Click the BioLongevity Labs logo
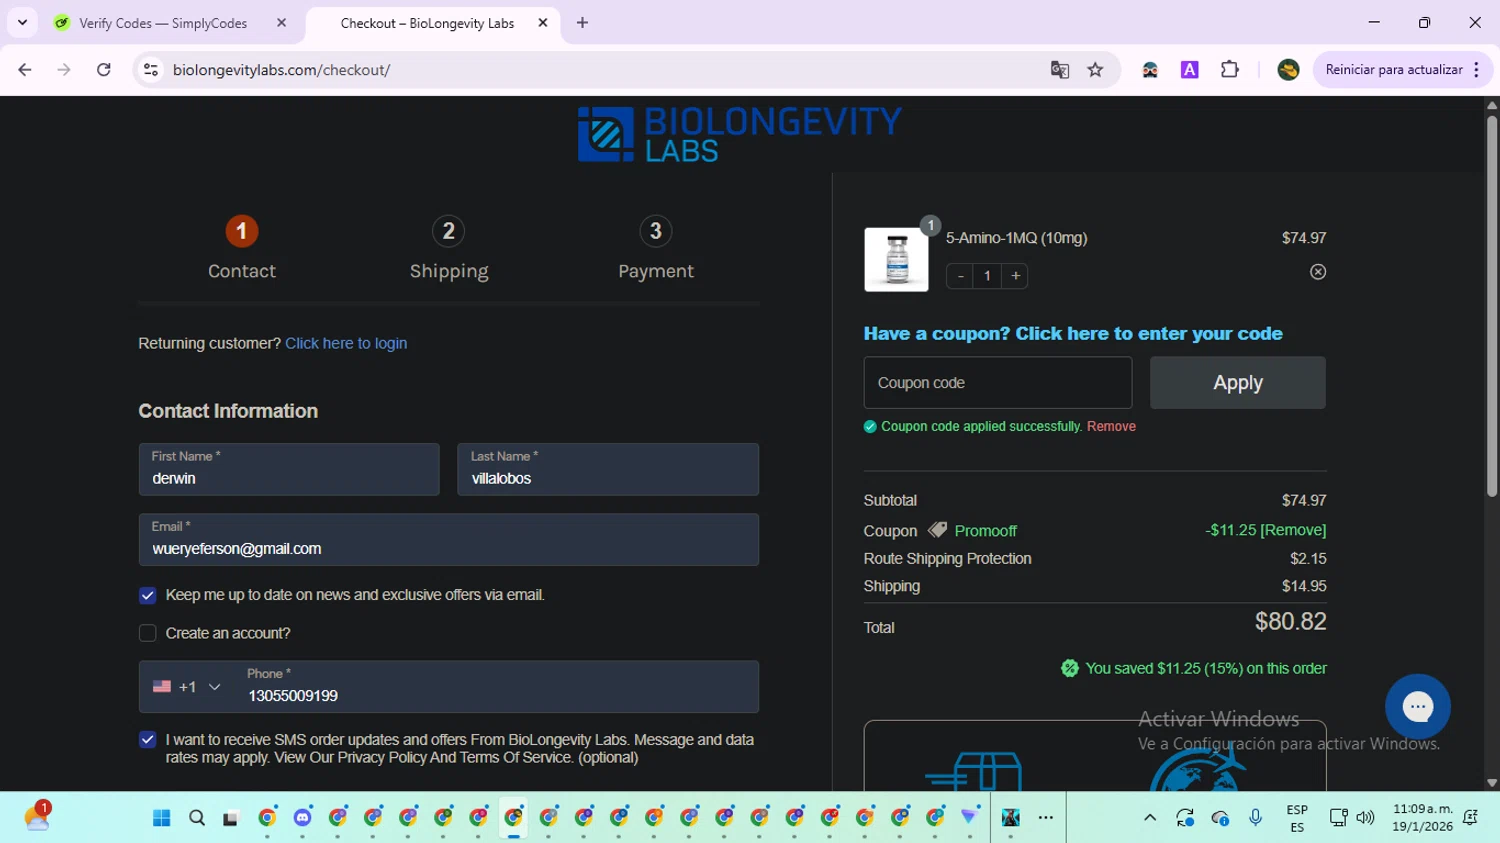 coord(740,134)
